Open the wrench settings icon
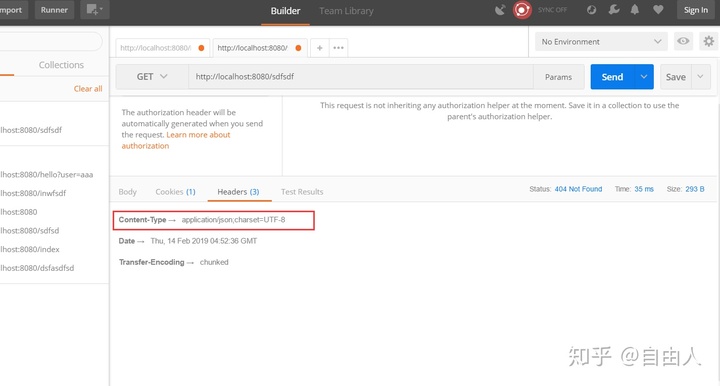The image size is (720, 386). 613,10
